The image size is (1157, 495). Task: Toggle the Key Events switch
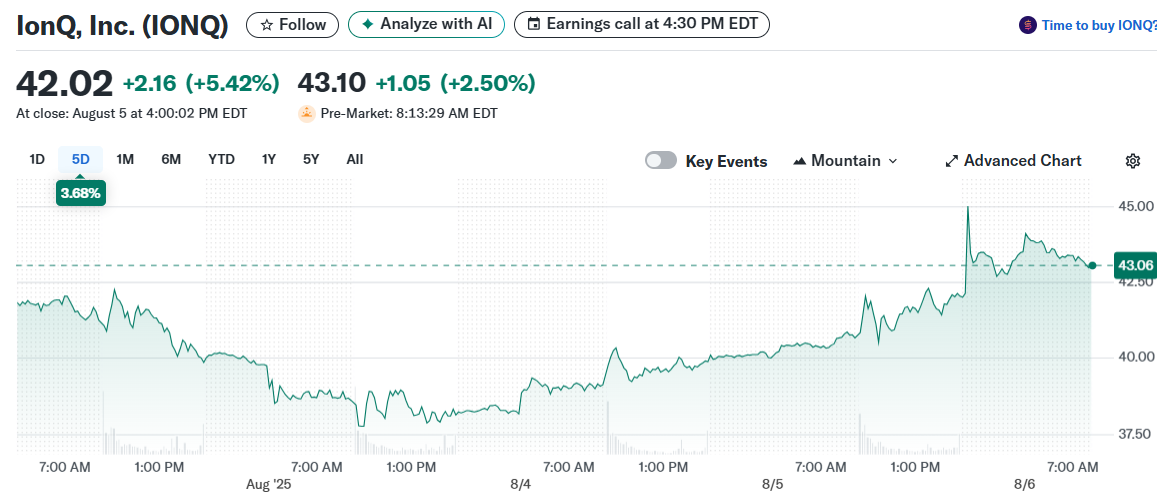tap(660, 161)
